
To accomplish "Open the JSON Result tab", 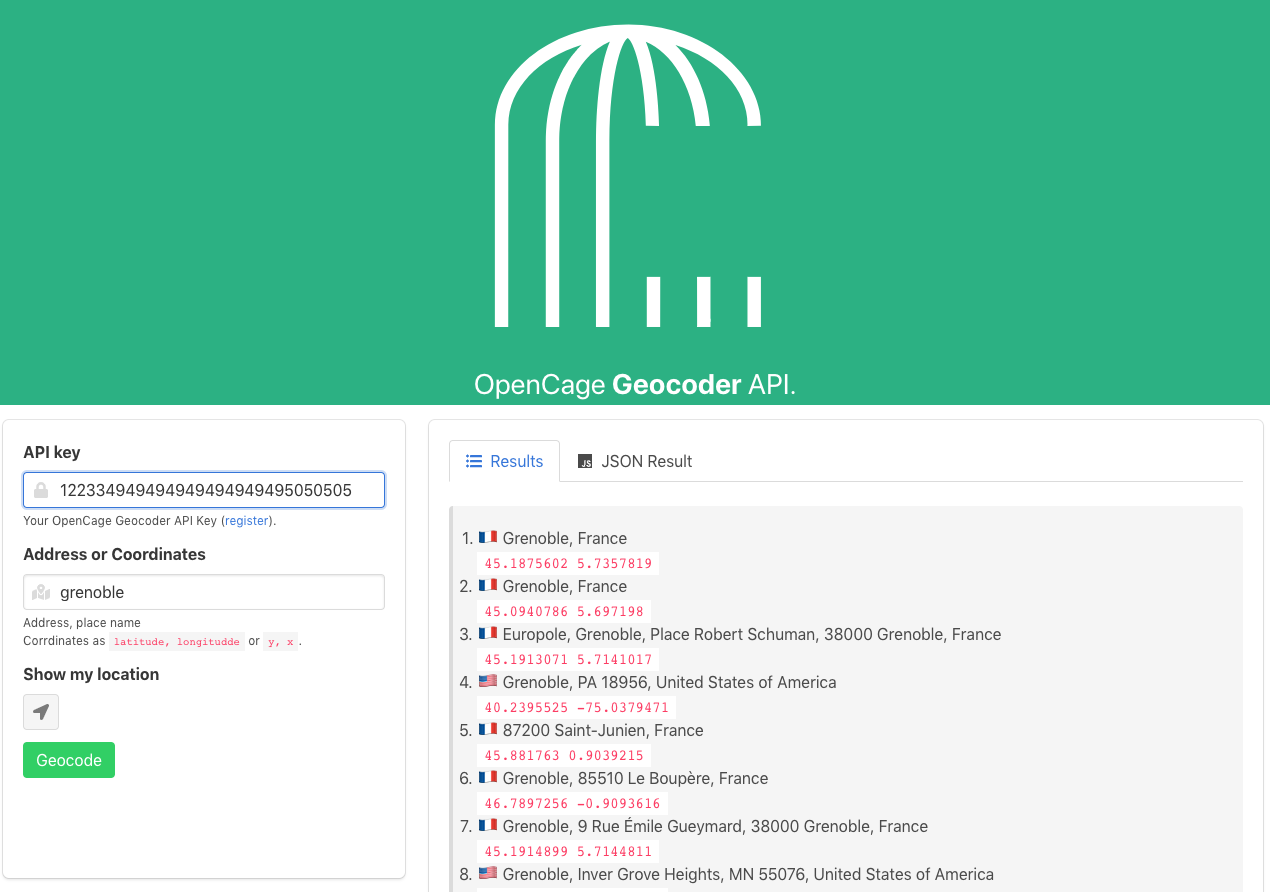I will tap(635, 461).
